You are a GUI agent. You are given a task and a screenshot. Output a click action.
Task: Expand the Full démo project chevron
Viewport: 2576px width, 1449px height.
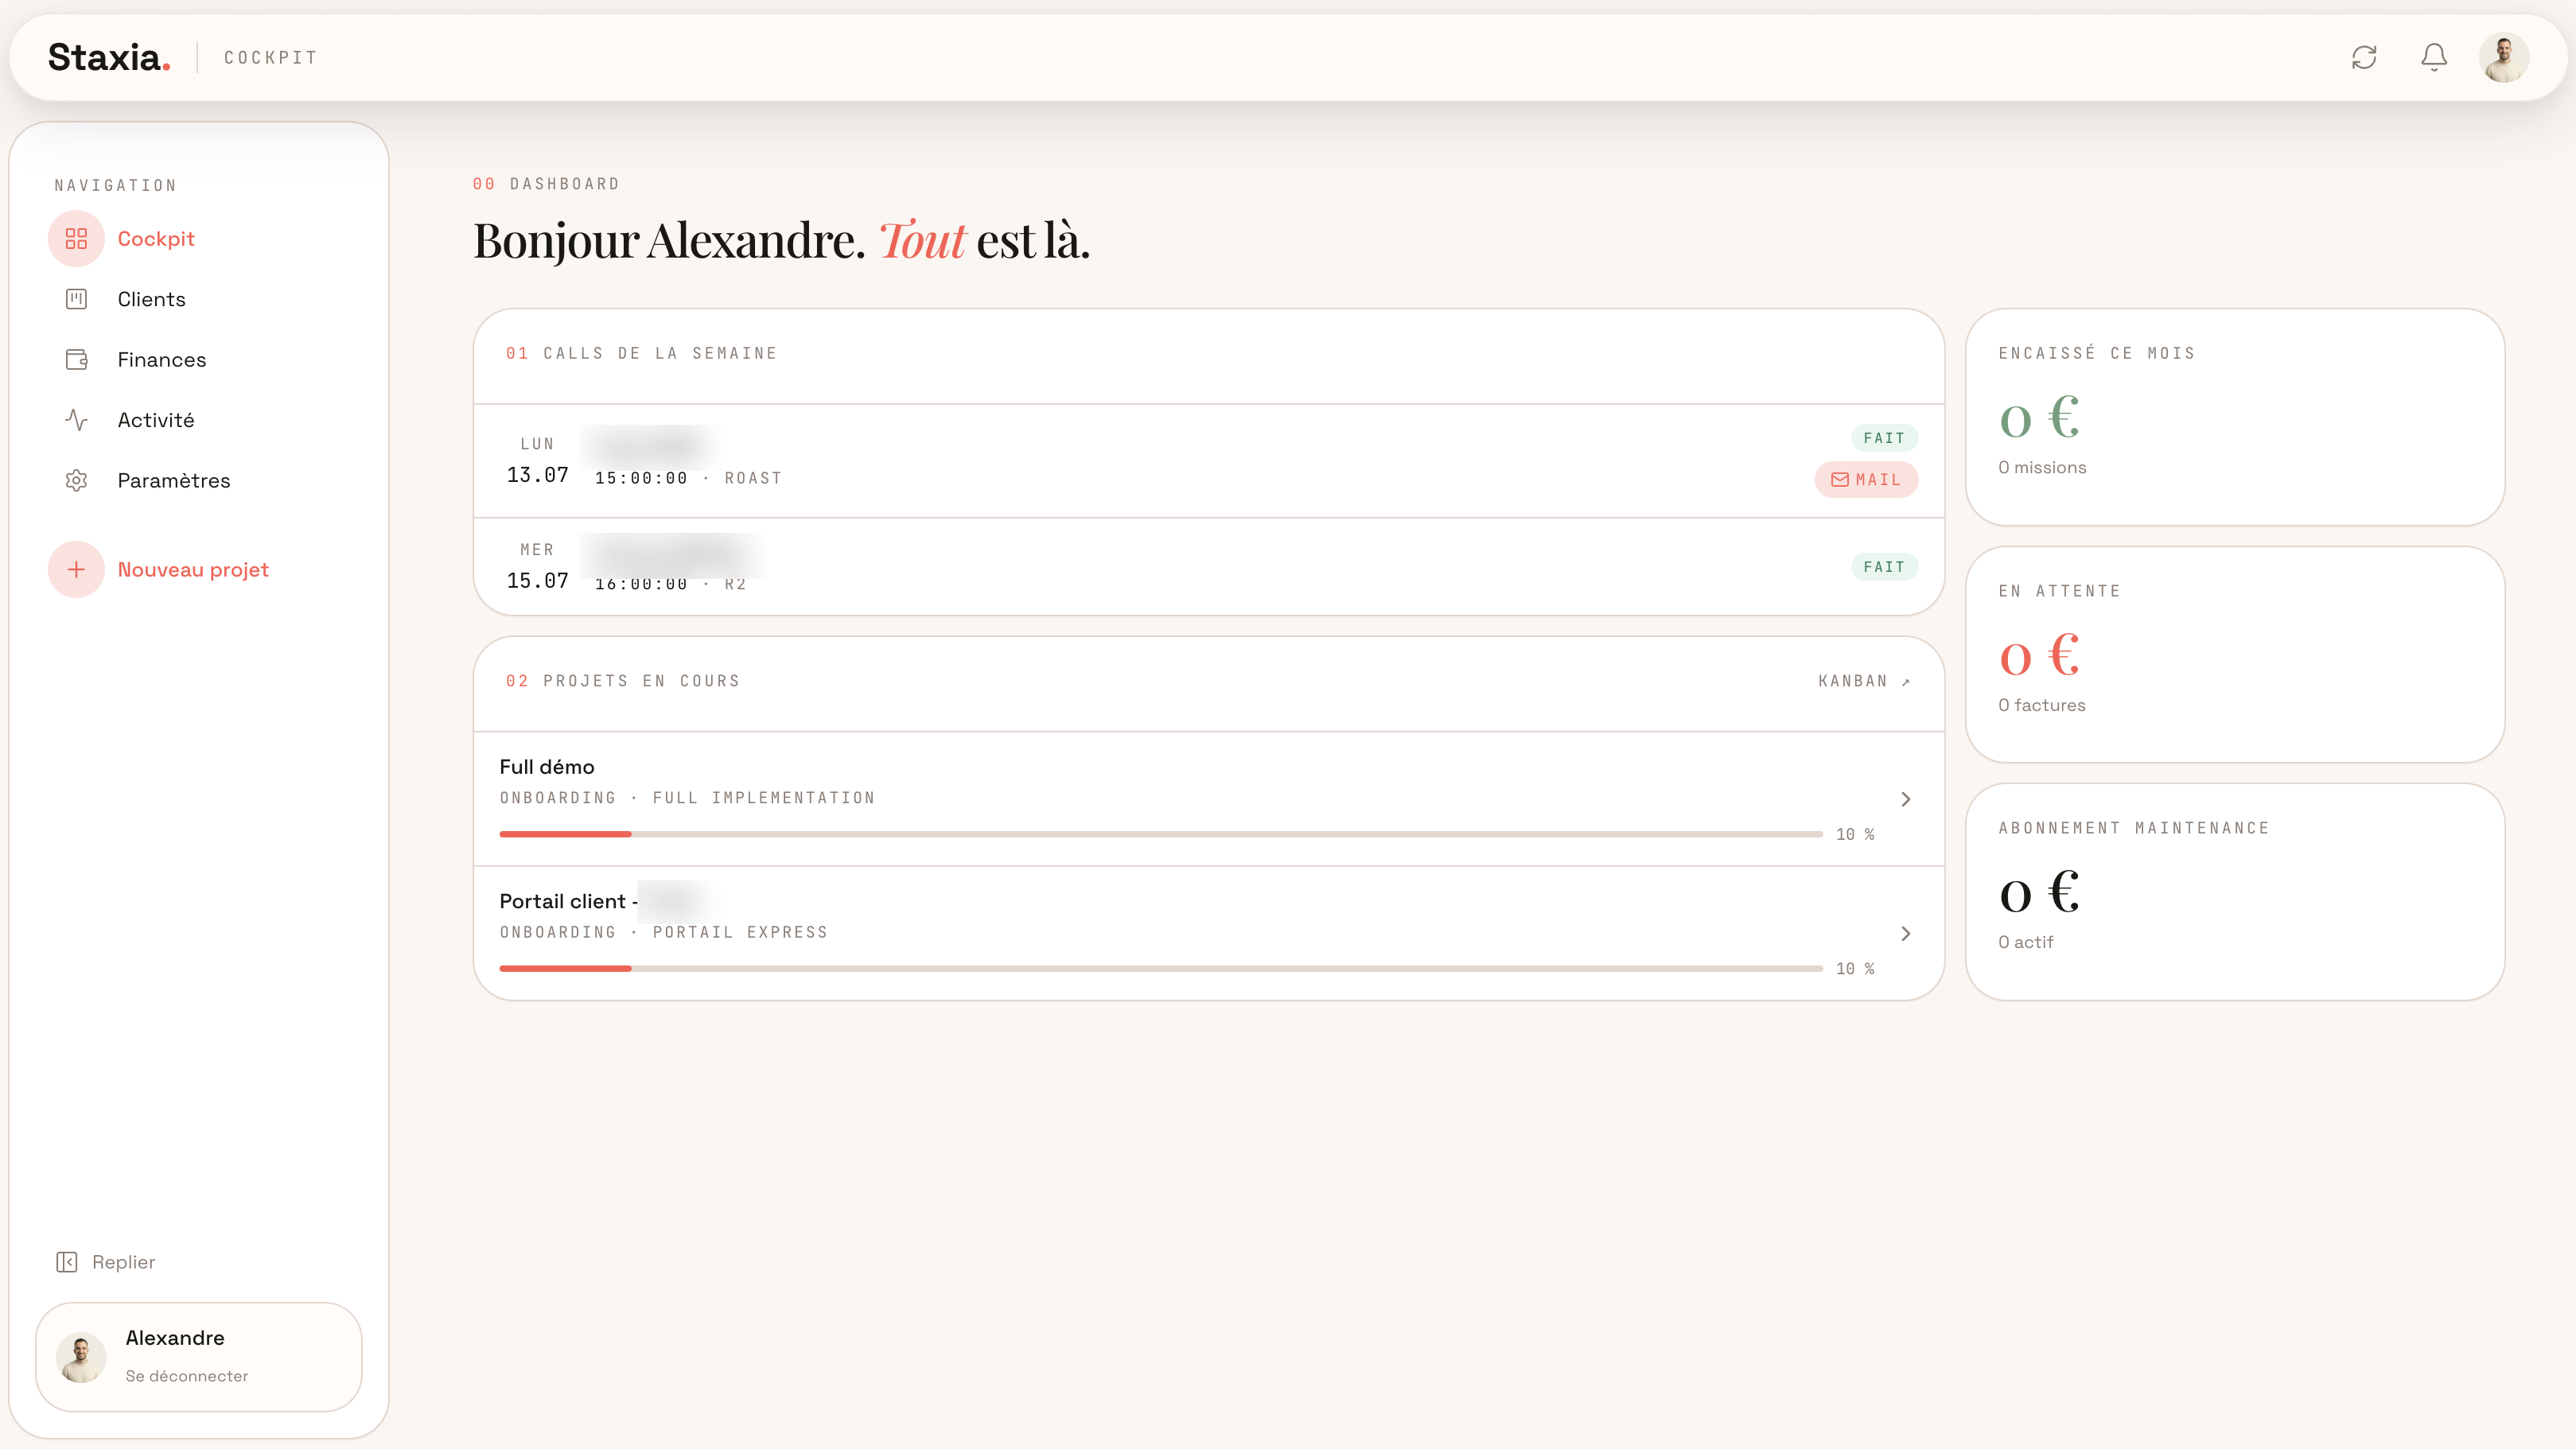(1905, 799)
